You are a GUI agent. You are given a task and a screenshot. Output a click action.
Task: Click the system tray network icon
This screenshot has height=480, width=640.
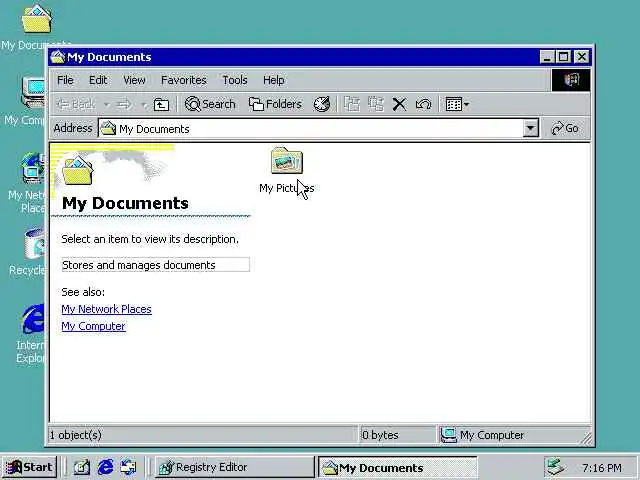tap(556, 467)
